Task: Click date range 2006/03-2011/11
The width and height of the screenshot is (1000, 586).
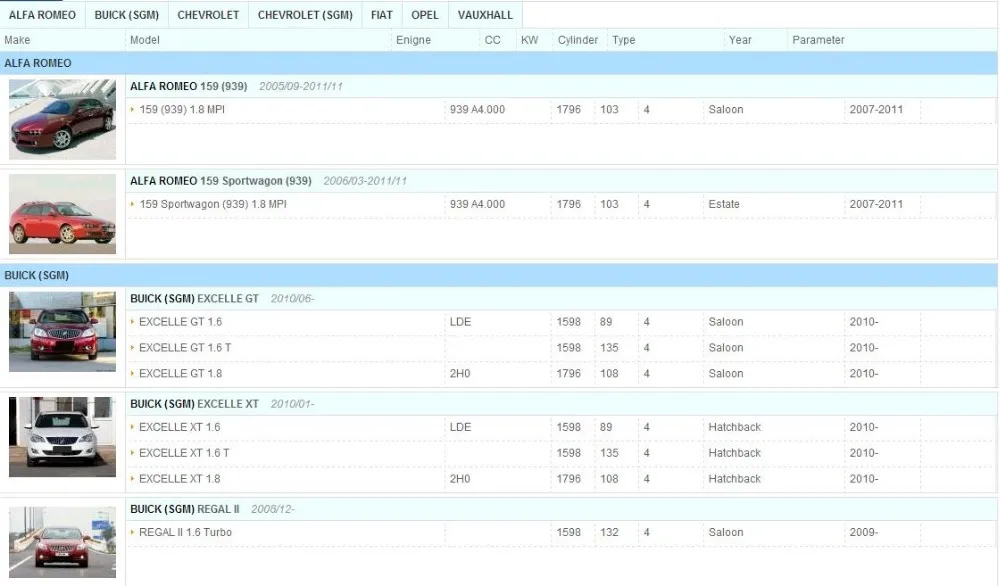Action: tap(365, 181)
